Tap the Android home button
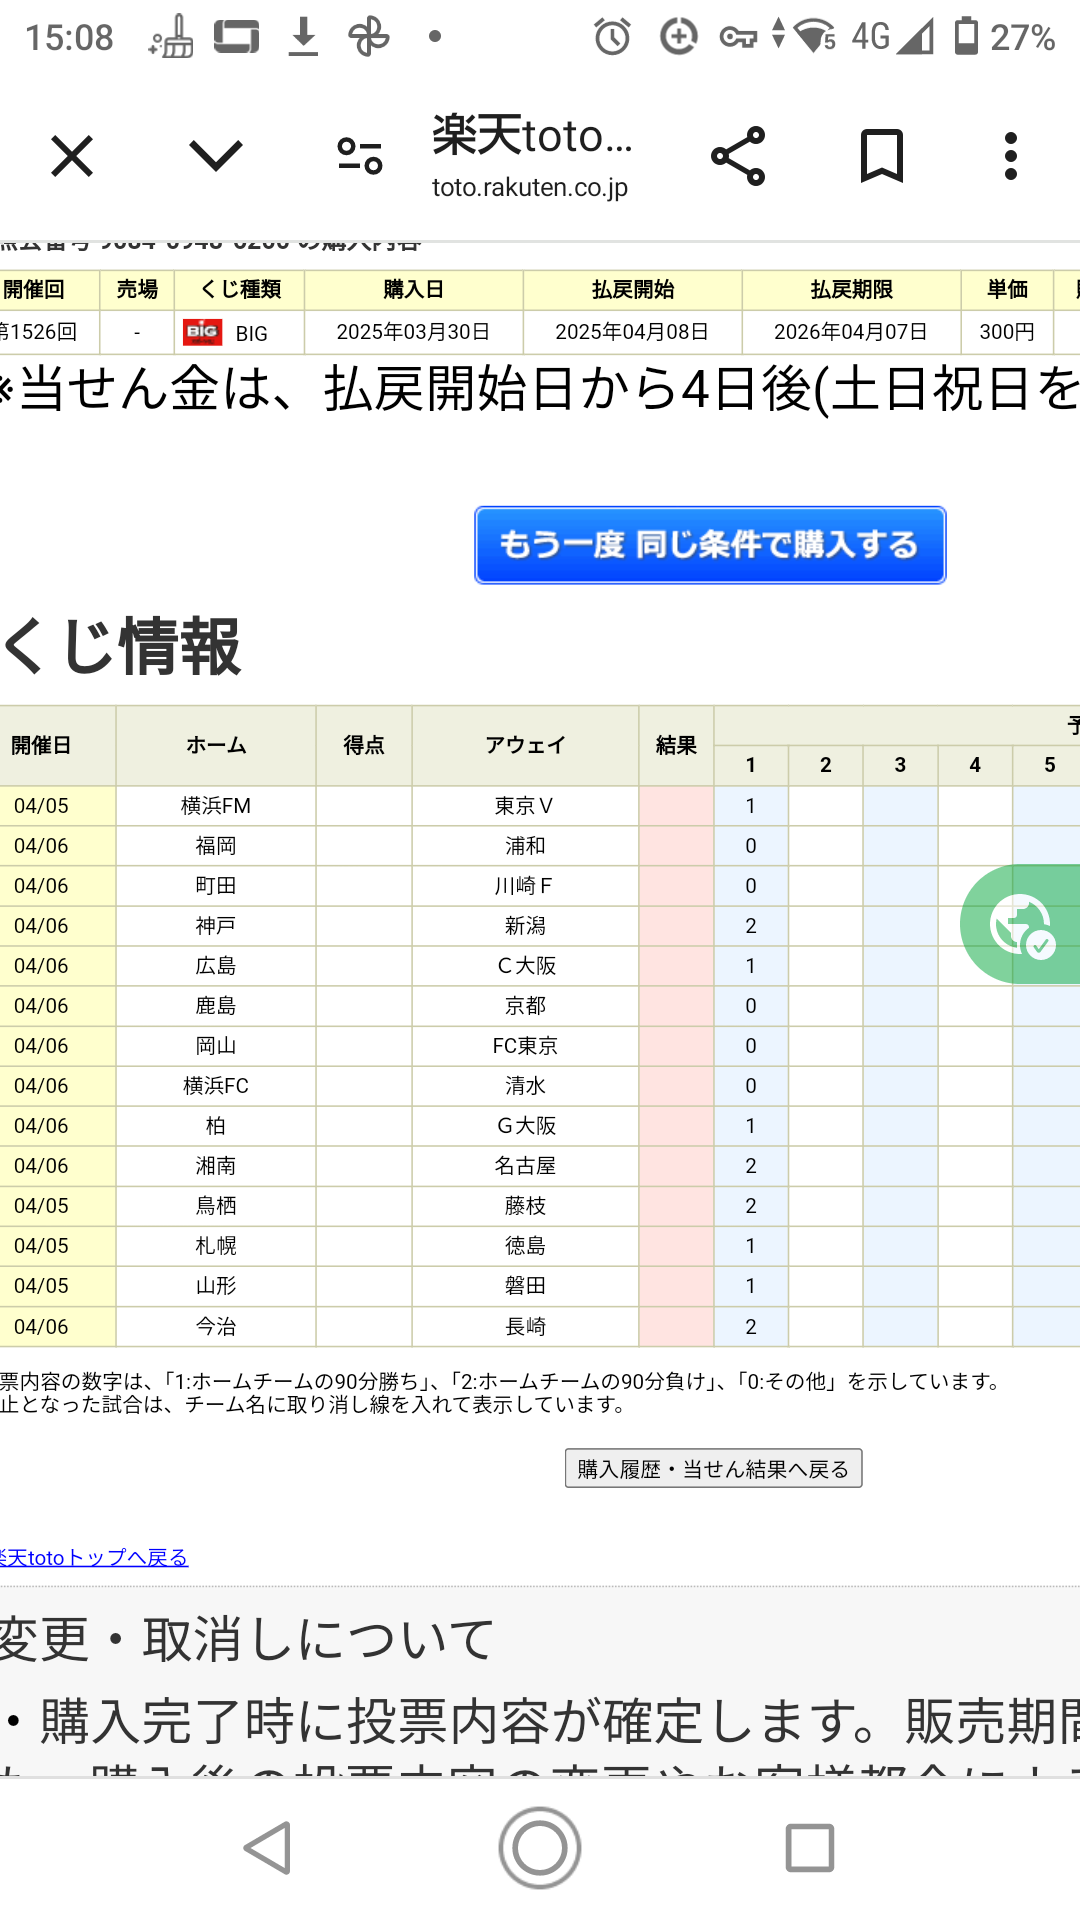Image resolution: width=1080 pixels, height=1920 pixels. tap(540, 1847)
